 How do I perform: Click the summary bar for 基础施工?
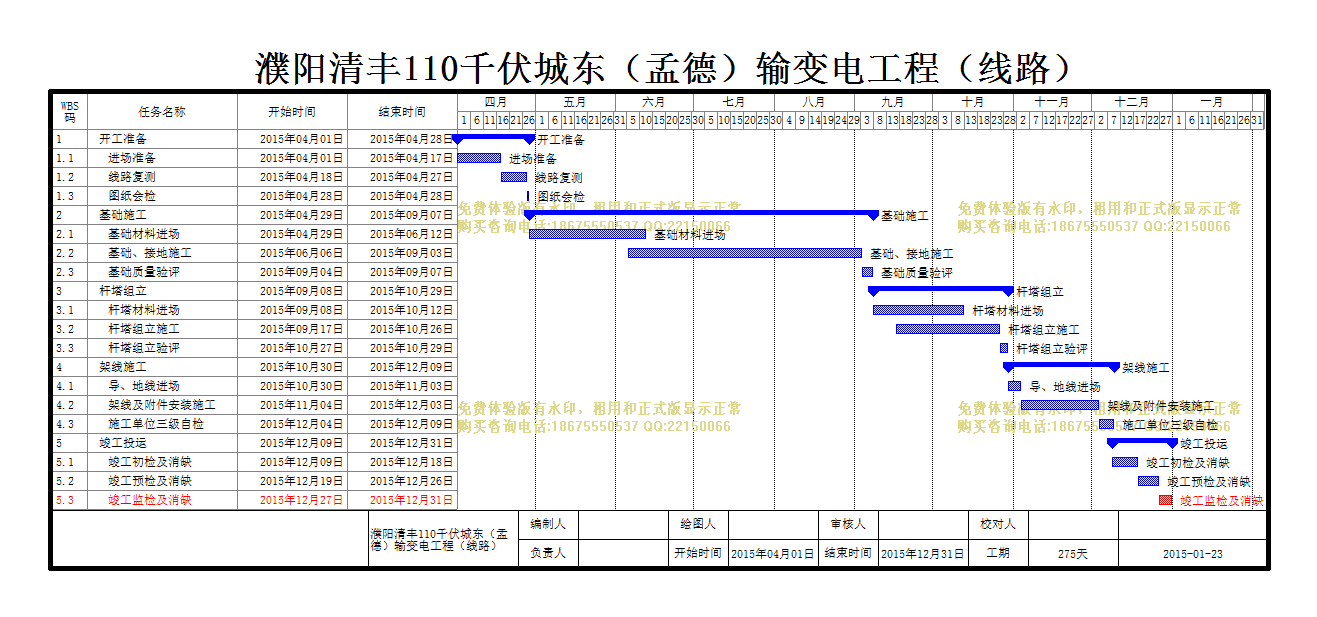point(702,214)
